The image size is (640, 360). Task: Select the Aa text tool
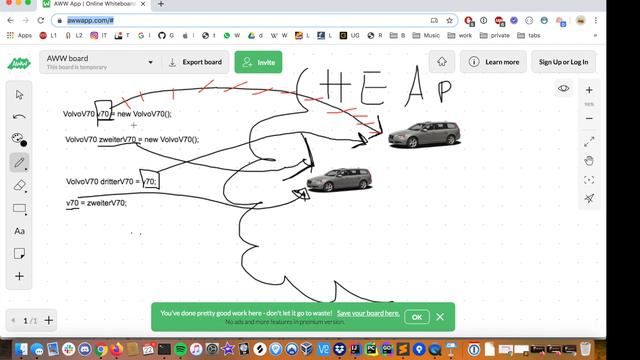click(x=19, y=231)
